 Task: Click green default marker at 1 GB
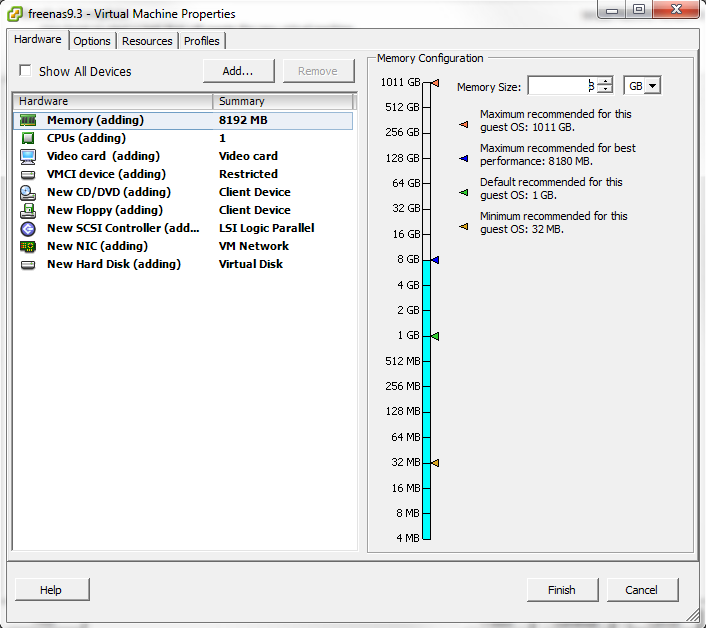click(435, 336)
